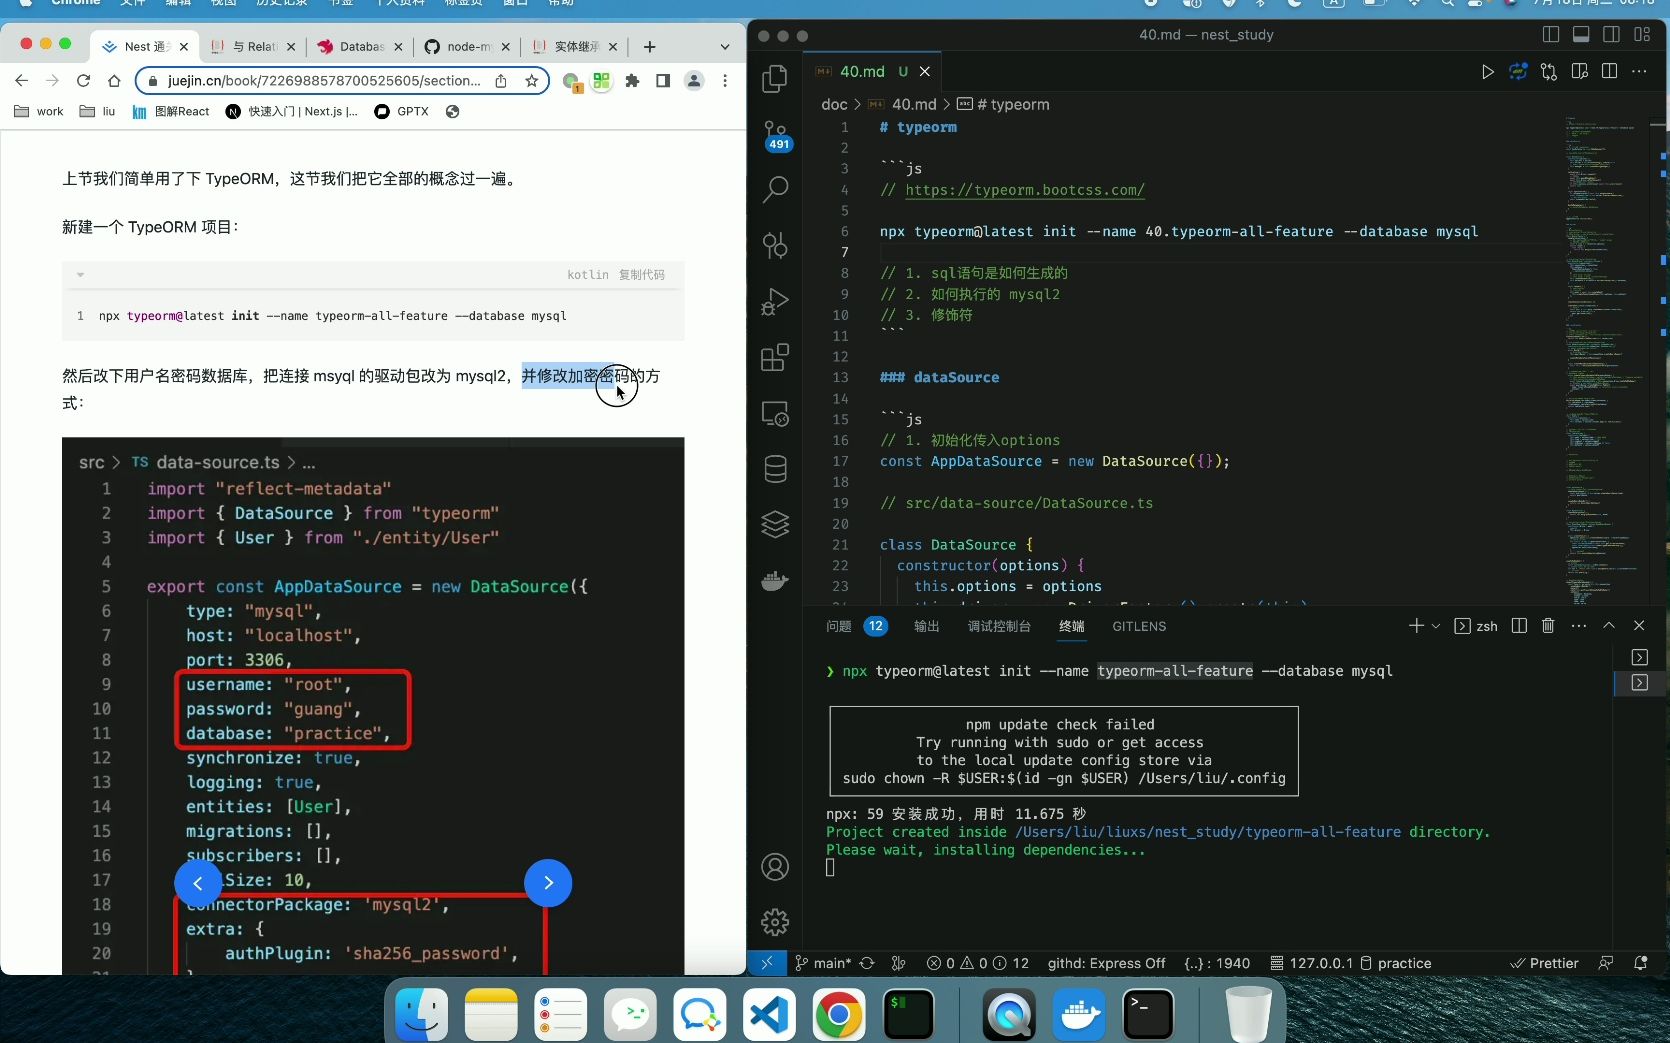Maximize the terminal panel with chevron
The width and height of the screenshot is (1670, 1043).
[x=1608, y=626]
